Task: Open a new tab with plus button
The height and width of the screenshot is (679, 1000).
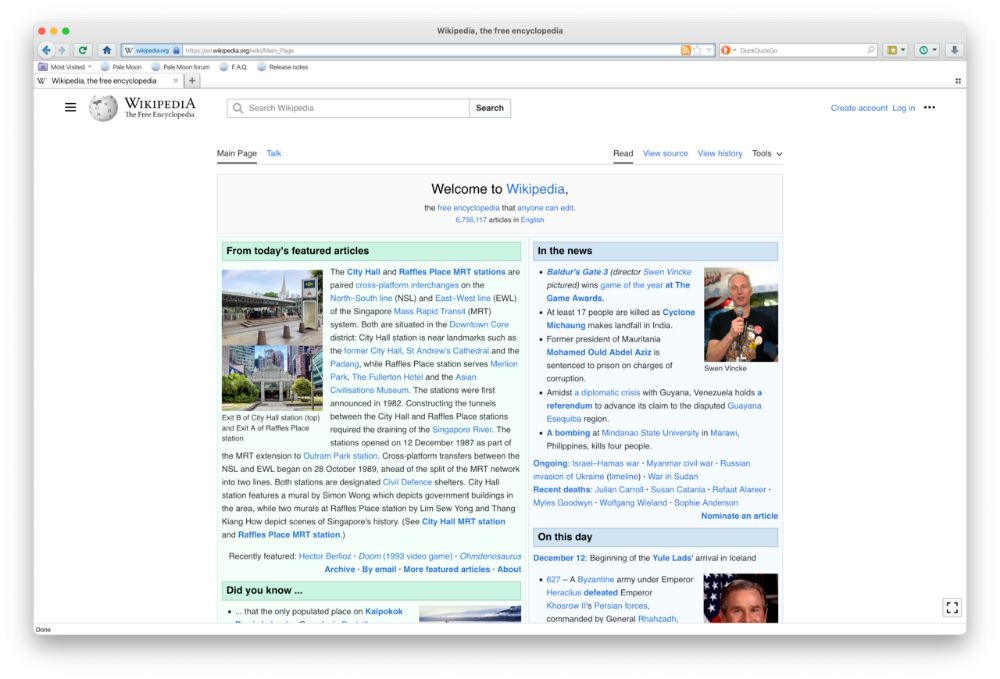Action: [192, 81]
